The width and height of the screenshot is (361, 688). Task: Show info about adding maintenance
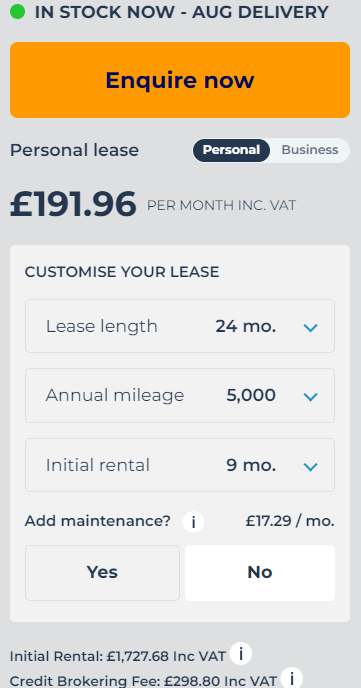[x=193, y=522]
